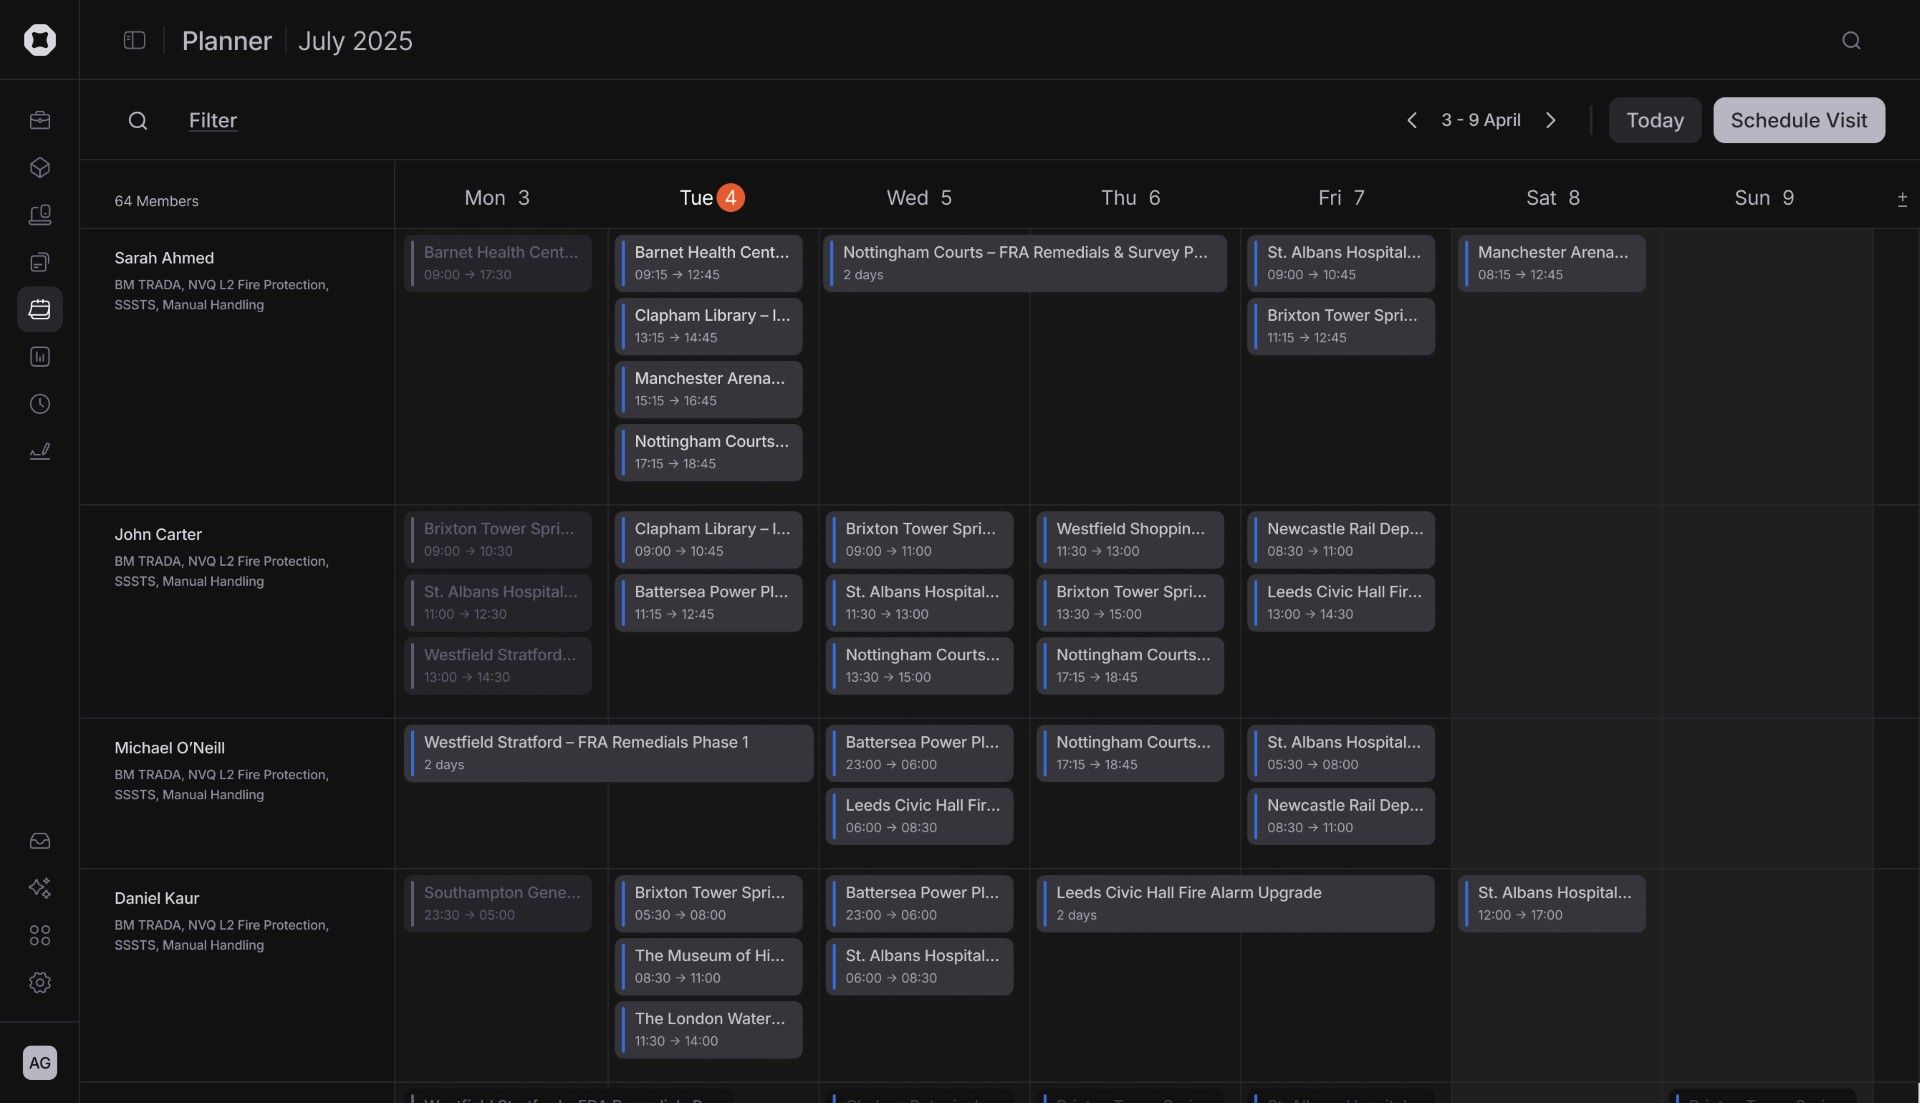The width and height of the screenshot is (1920, 1103).
Task: Open the cube icon in sidebar
Action: pyautogui.click(x=40, y=167)
